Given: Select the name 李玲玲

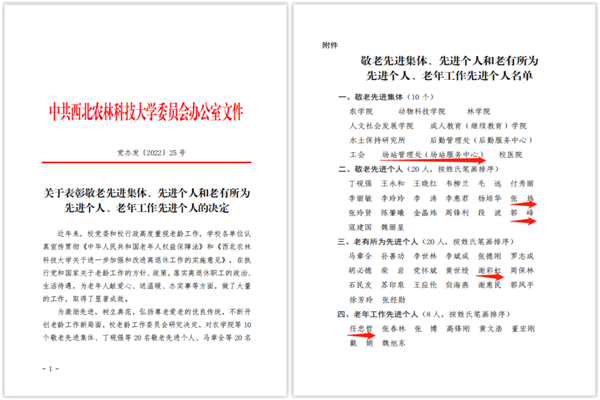Looking at the screenshot, I should pos(393,198).
